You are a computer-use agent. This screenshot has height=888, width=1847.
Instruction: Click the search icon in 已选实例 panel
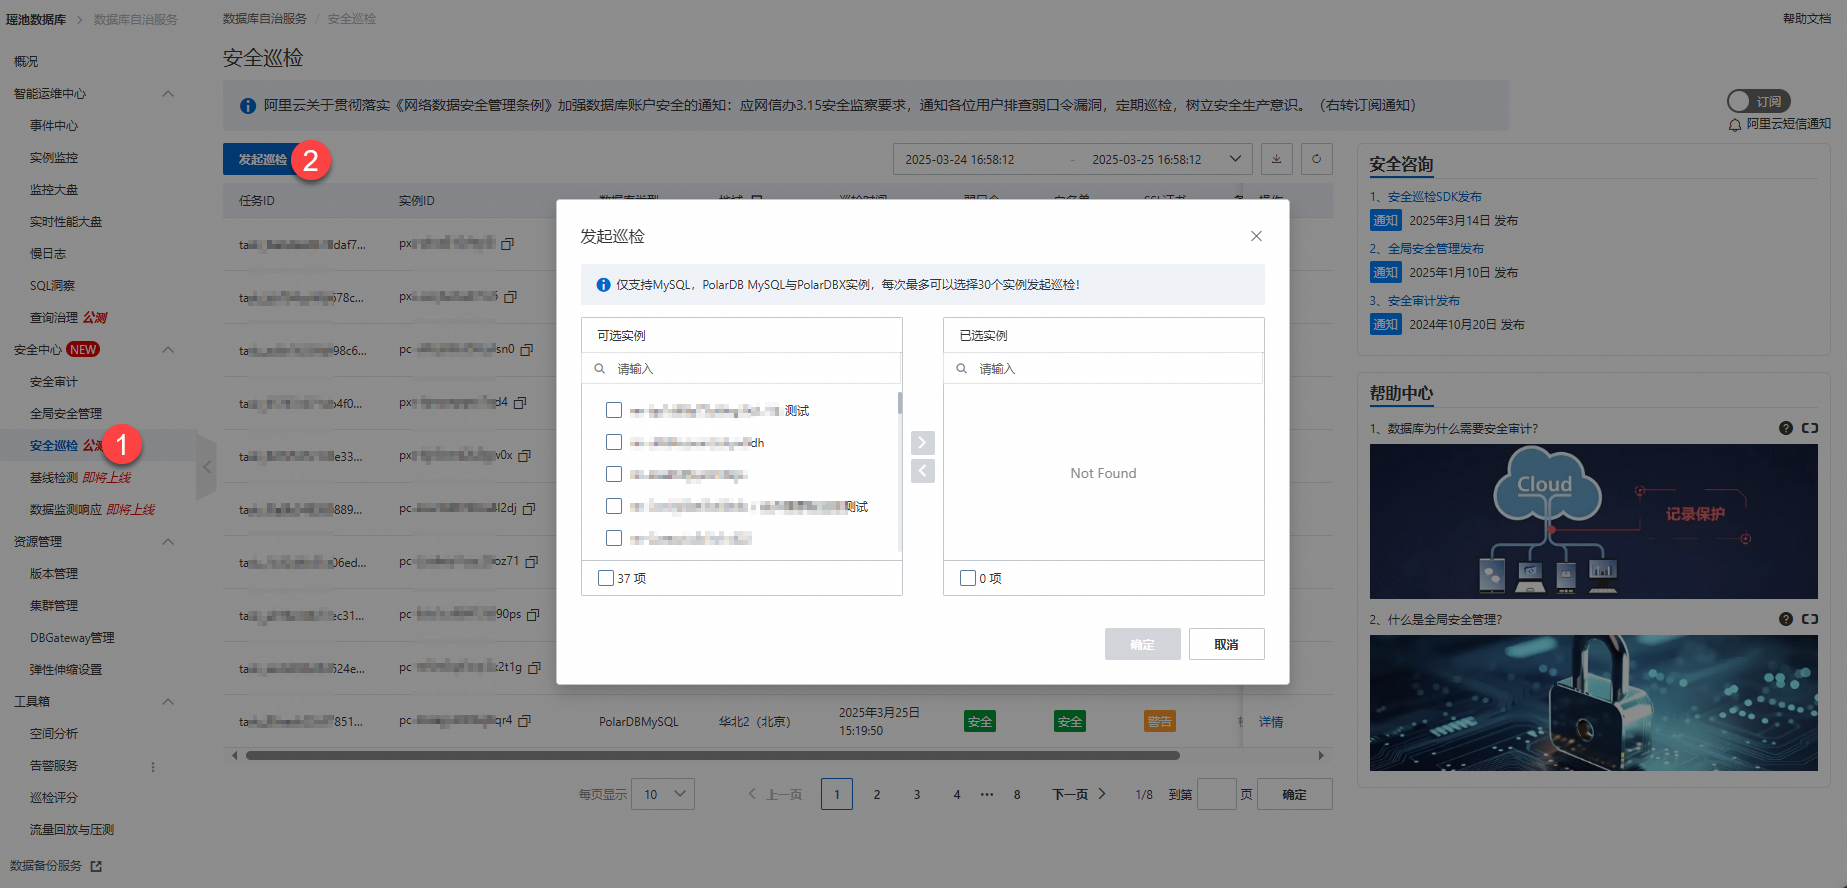(962, 369)
